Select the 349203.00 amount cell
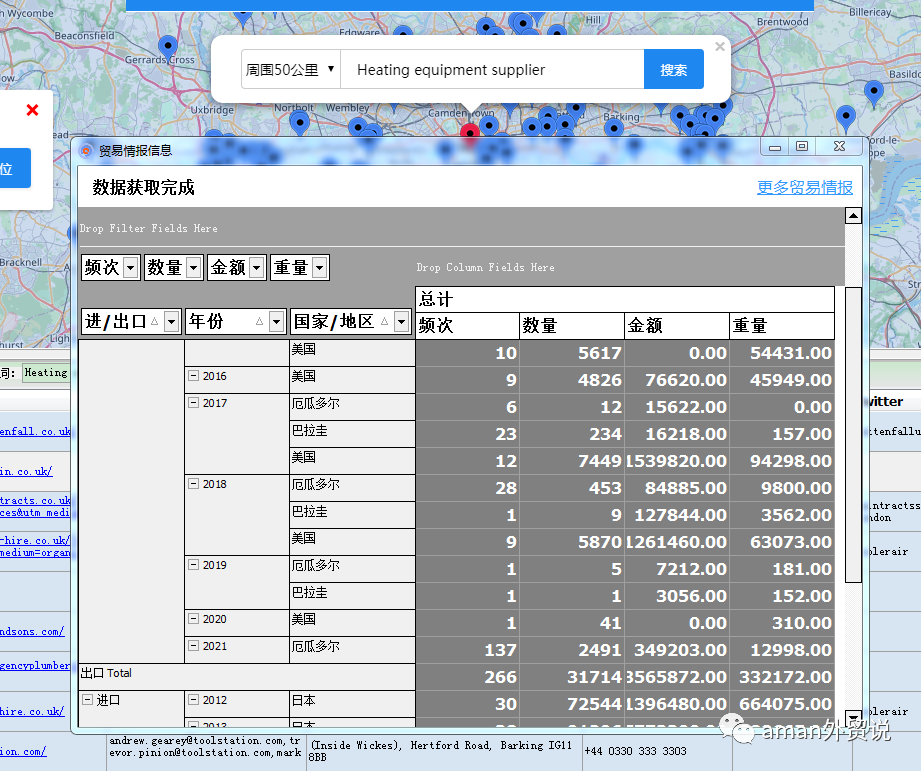921x771 pixels. point(677,650)
